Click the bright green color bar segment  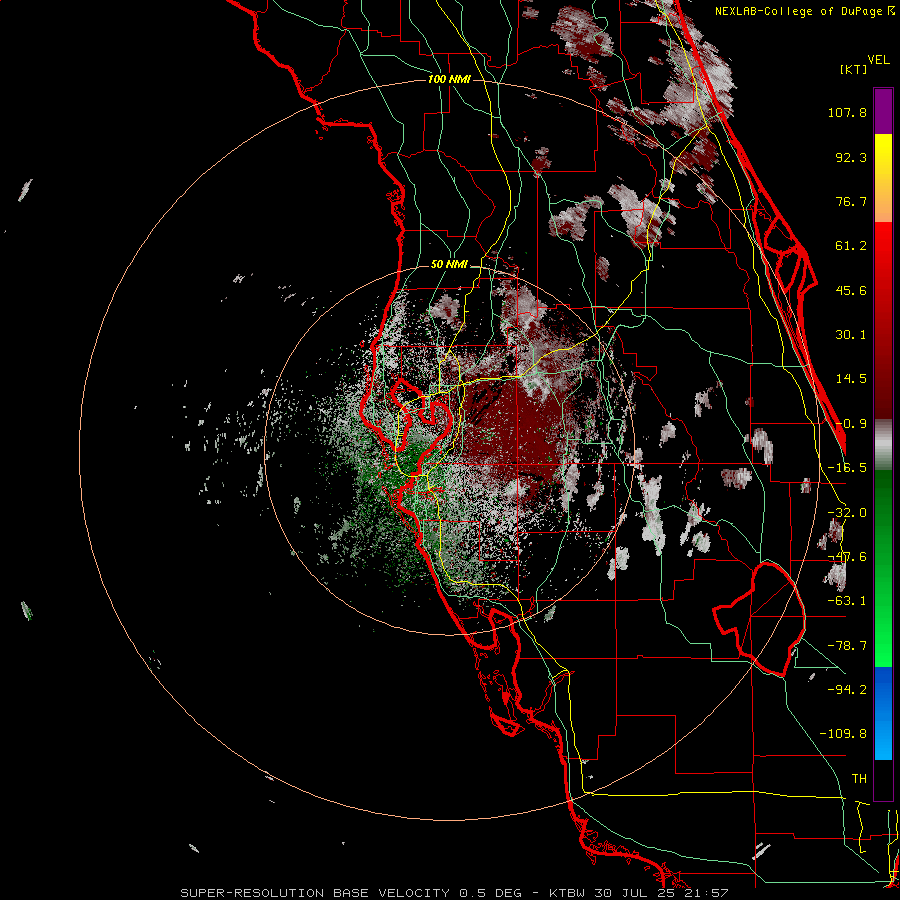(x=883, y=568)
